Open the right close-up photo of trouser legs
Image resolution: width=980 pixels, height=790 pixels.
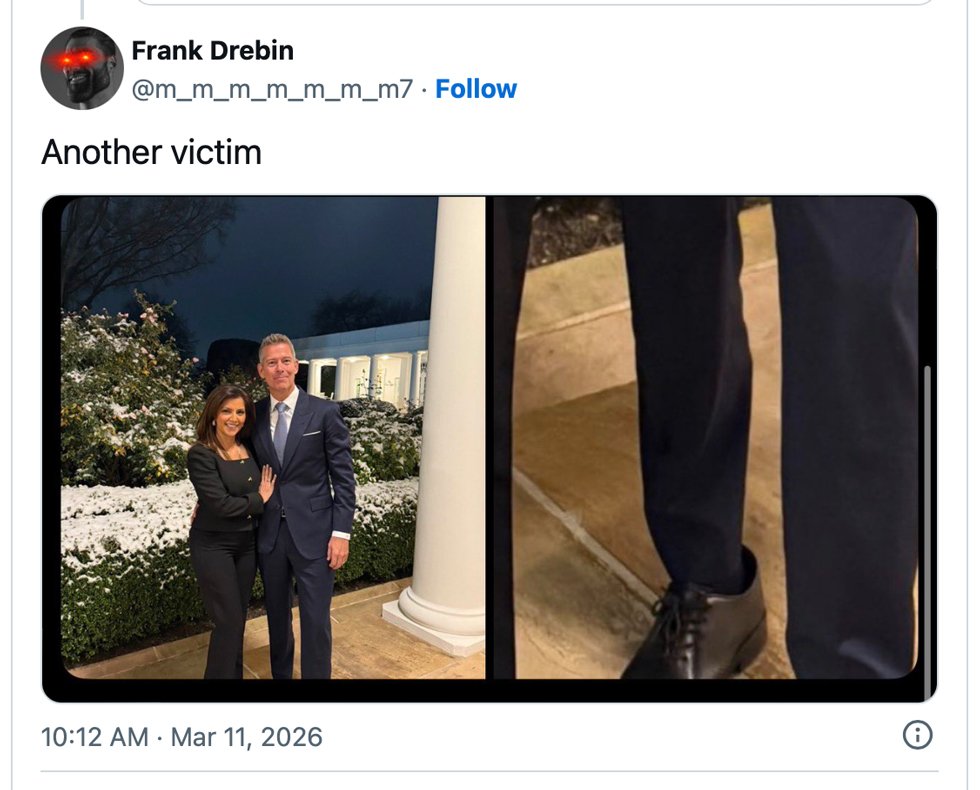[705, 437]
